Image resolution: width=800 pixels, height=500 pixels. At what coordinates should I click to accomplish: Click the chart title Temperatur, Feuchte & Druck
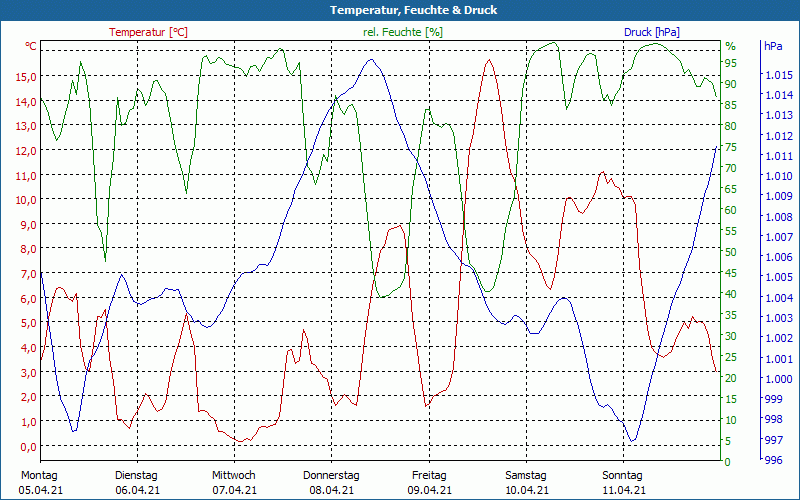click(400, 10)
